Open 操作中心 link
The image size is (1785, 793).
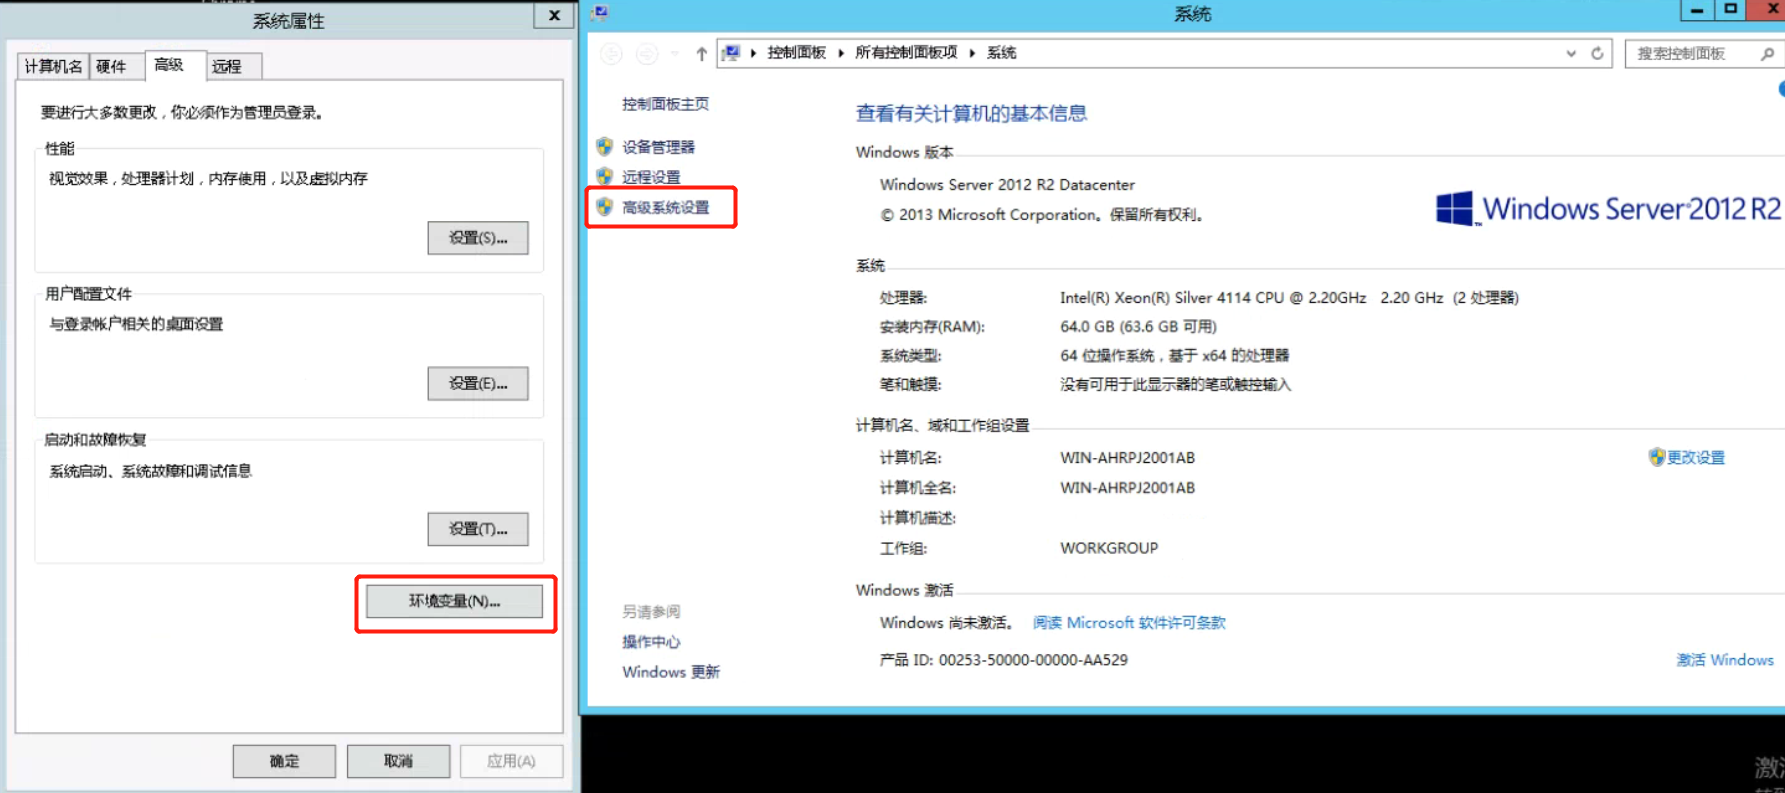[651, 642]
